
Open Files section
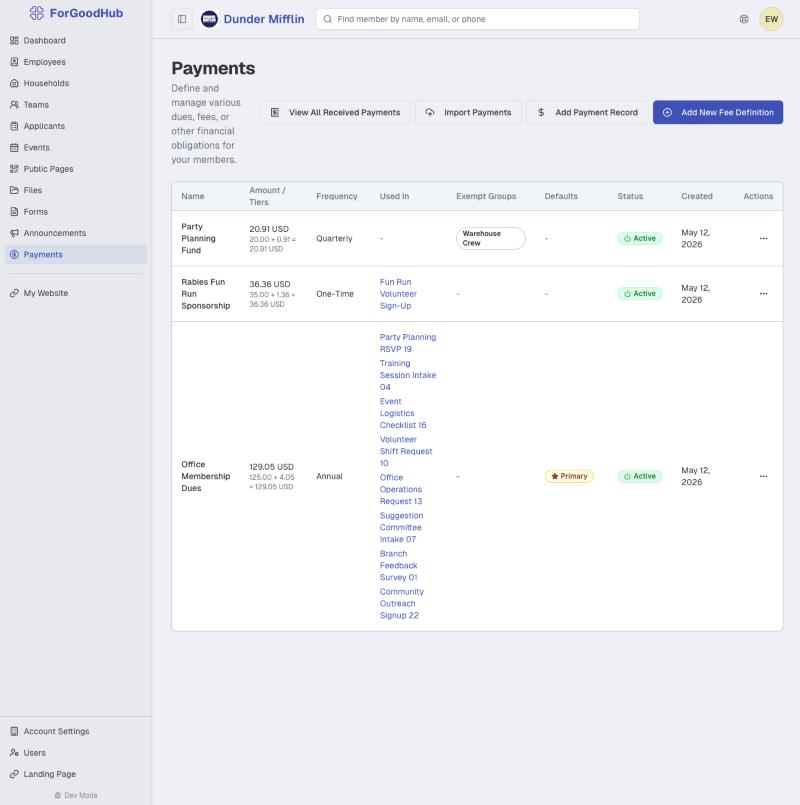(76, 190)
